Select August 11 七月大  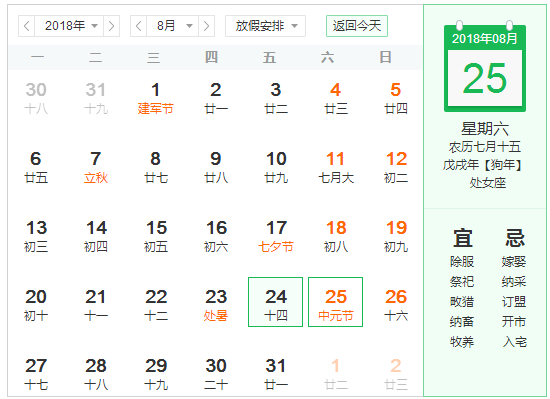pyautogui.click(x=336, y=167)
